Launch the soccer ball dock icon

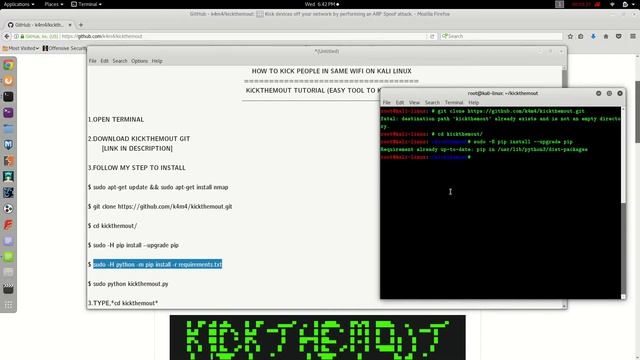coord(8,209)
